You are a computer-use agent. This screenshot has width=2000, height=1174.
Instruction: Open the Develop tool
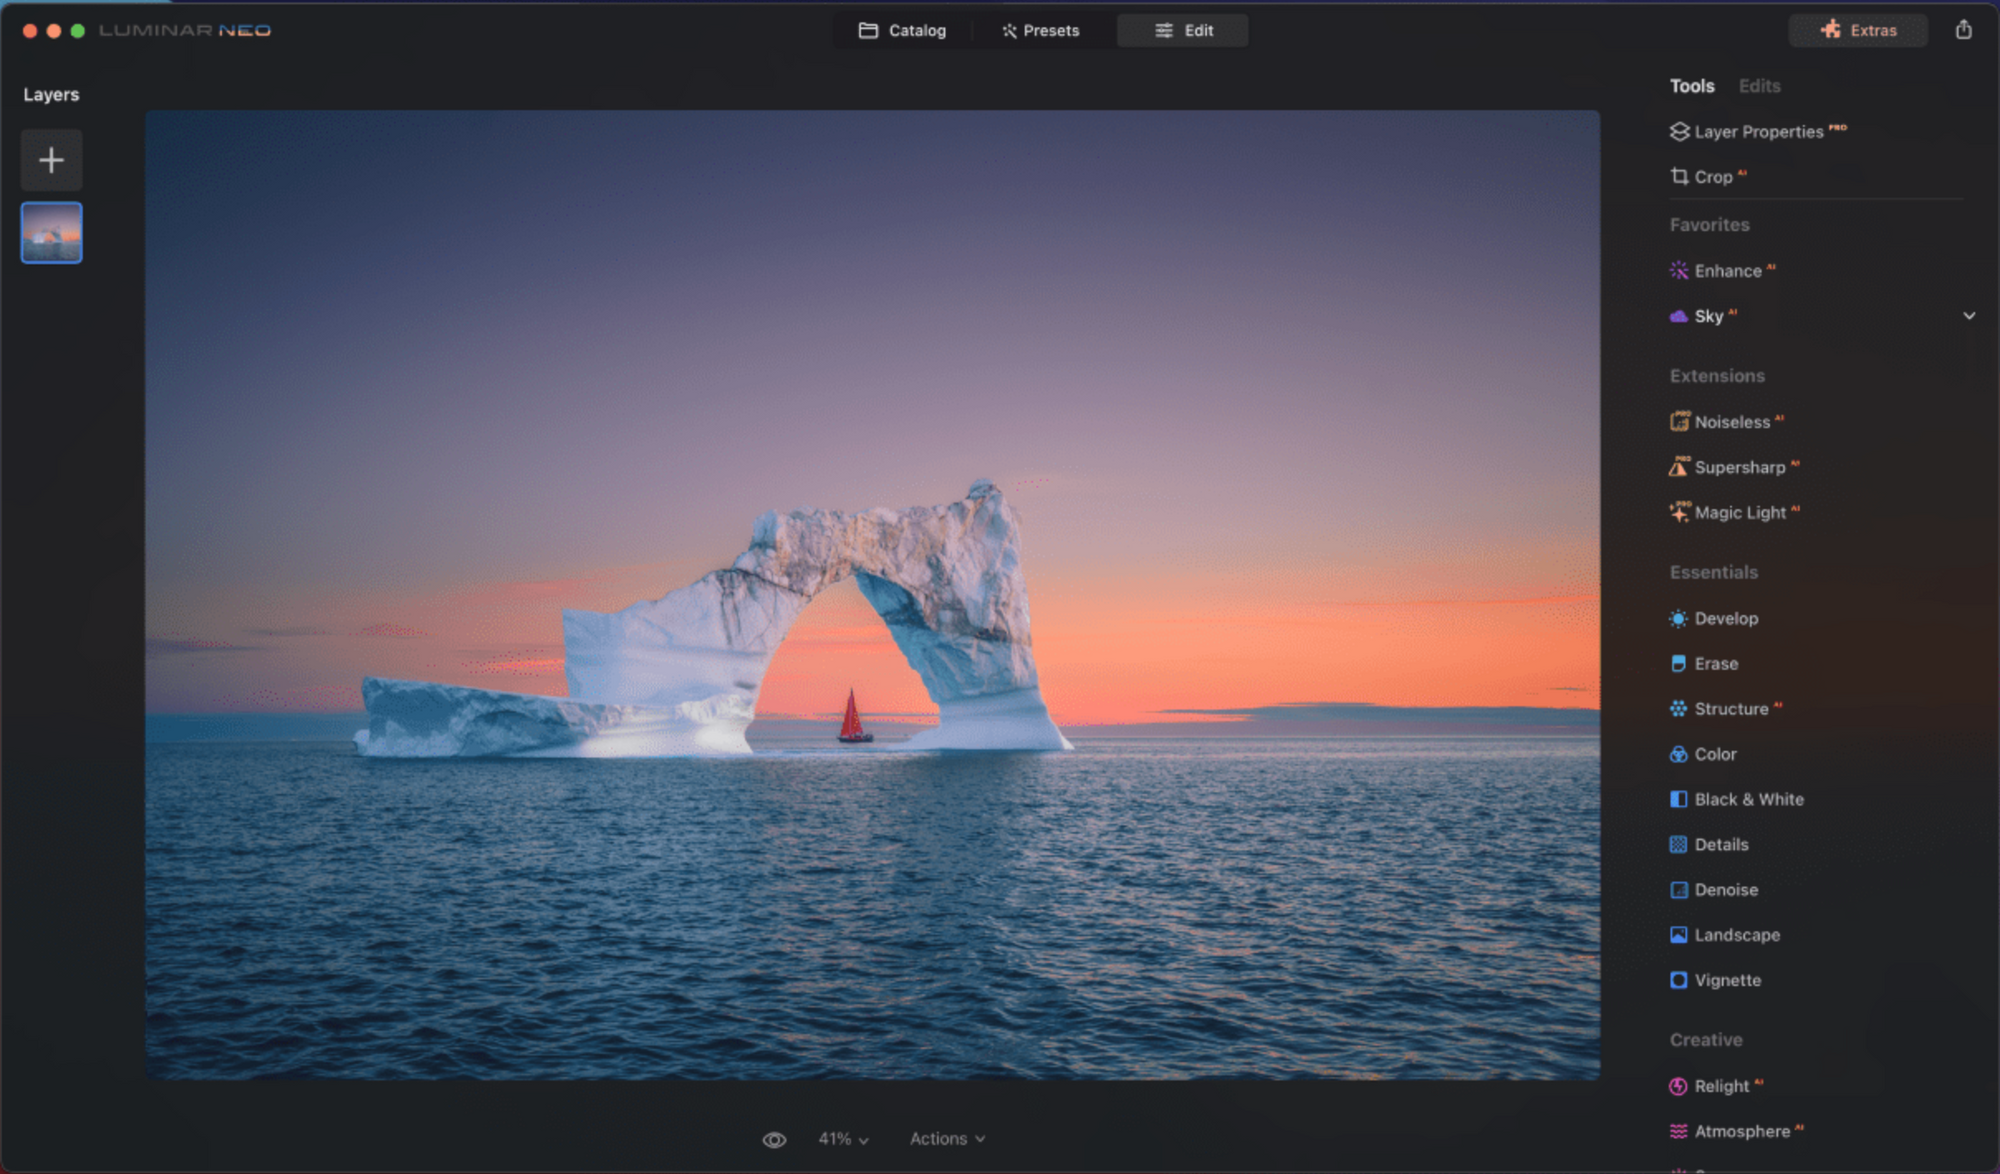[1725, 619]
